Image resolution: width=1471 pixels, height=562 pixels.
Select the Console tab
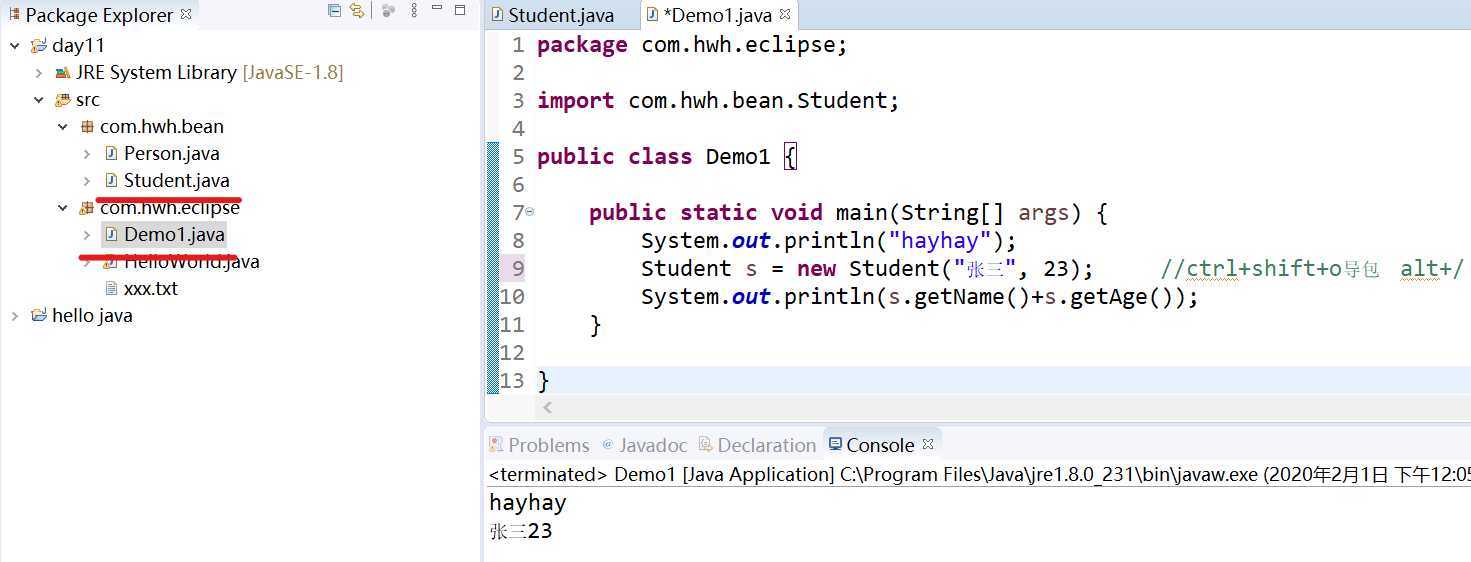point(880,445)
